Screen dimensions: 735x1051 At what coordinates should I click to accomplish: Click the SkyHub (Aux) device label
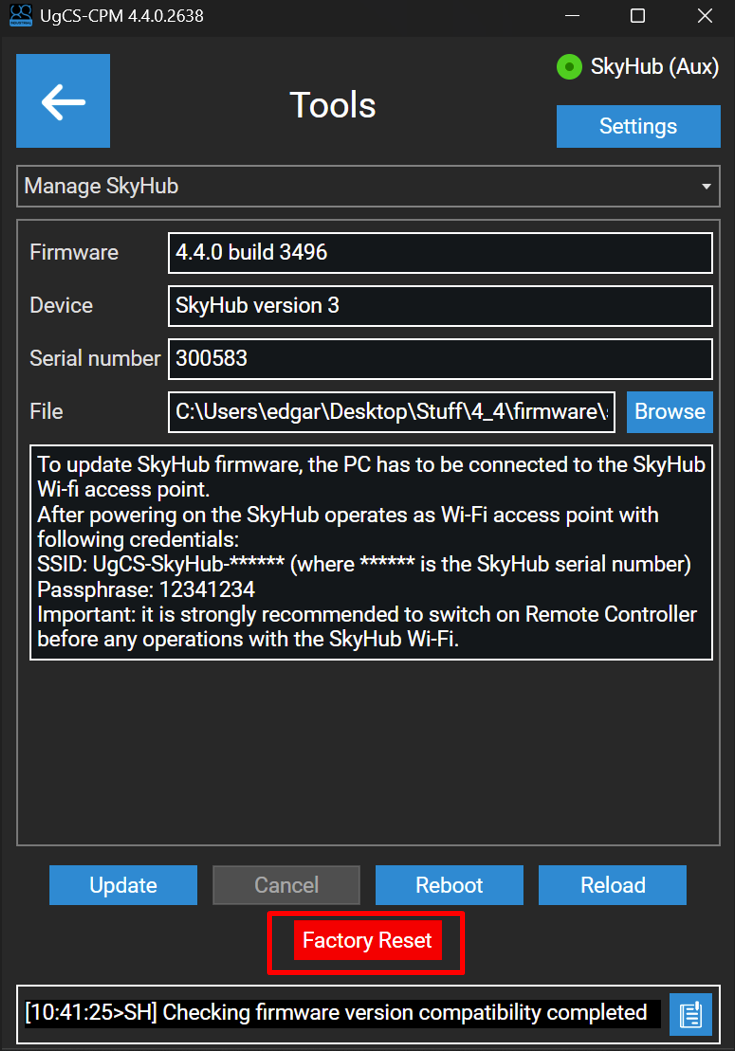[x=654, y=67]
